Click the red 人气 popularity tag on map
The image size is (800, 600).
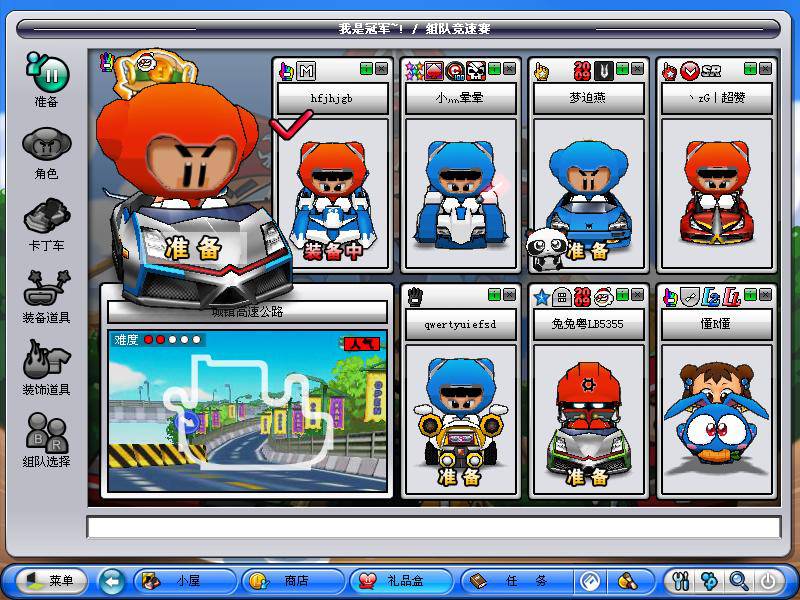click(362, 344)
